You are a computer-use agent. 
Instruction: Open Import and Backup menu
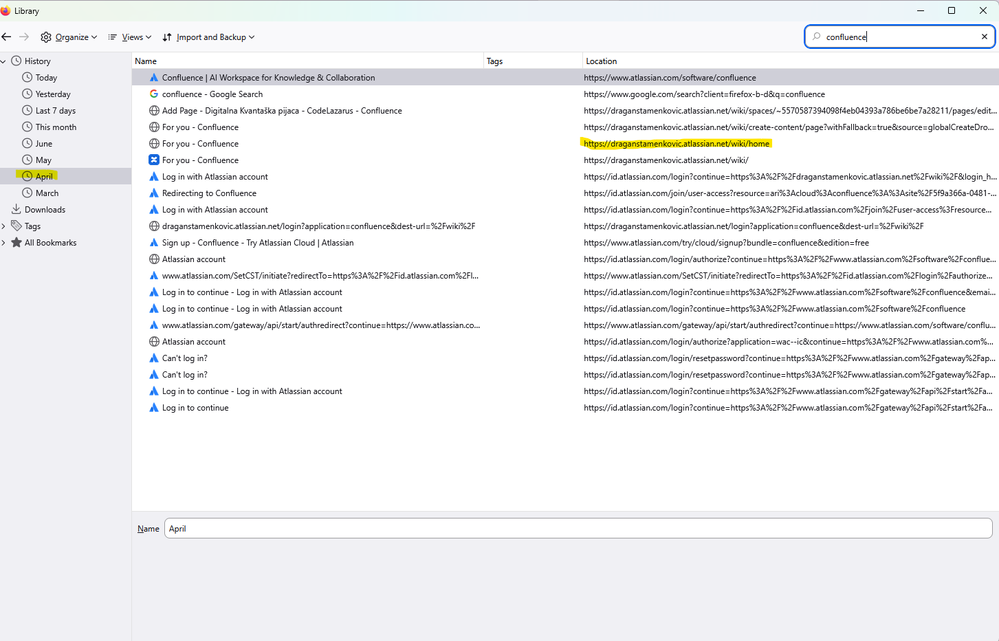(x=208, y=37)
